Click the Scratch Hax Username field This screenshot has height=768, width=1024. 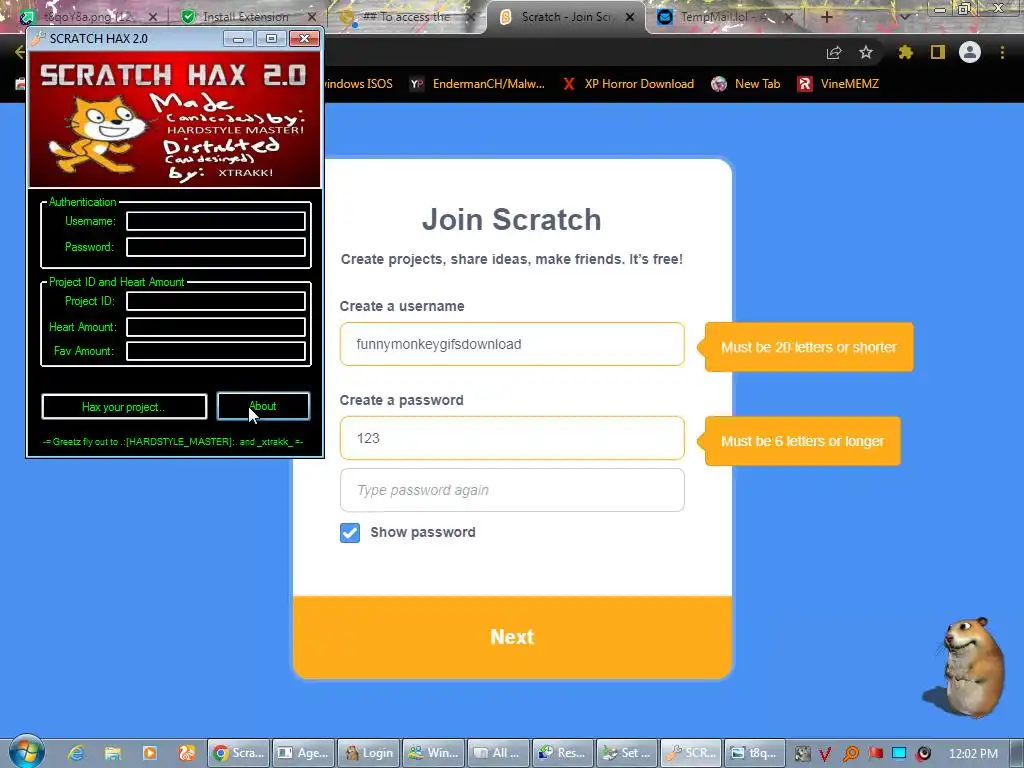[x=216, y=221]
